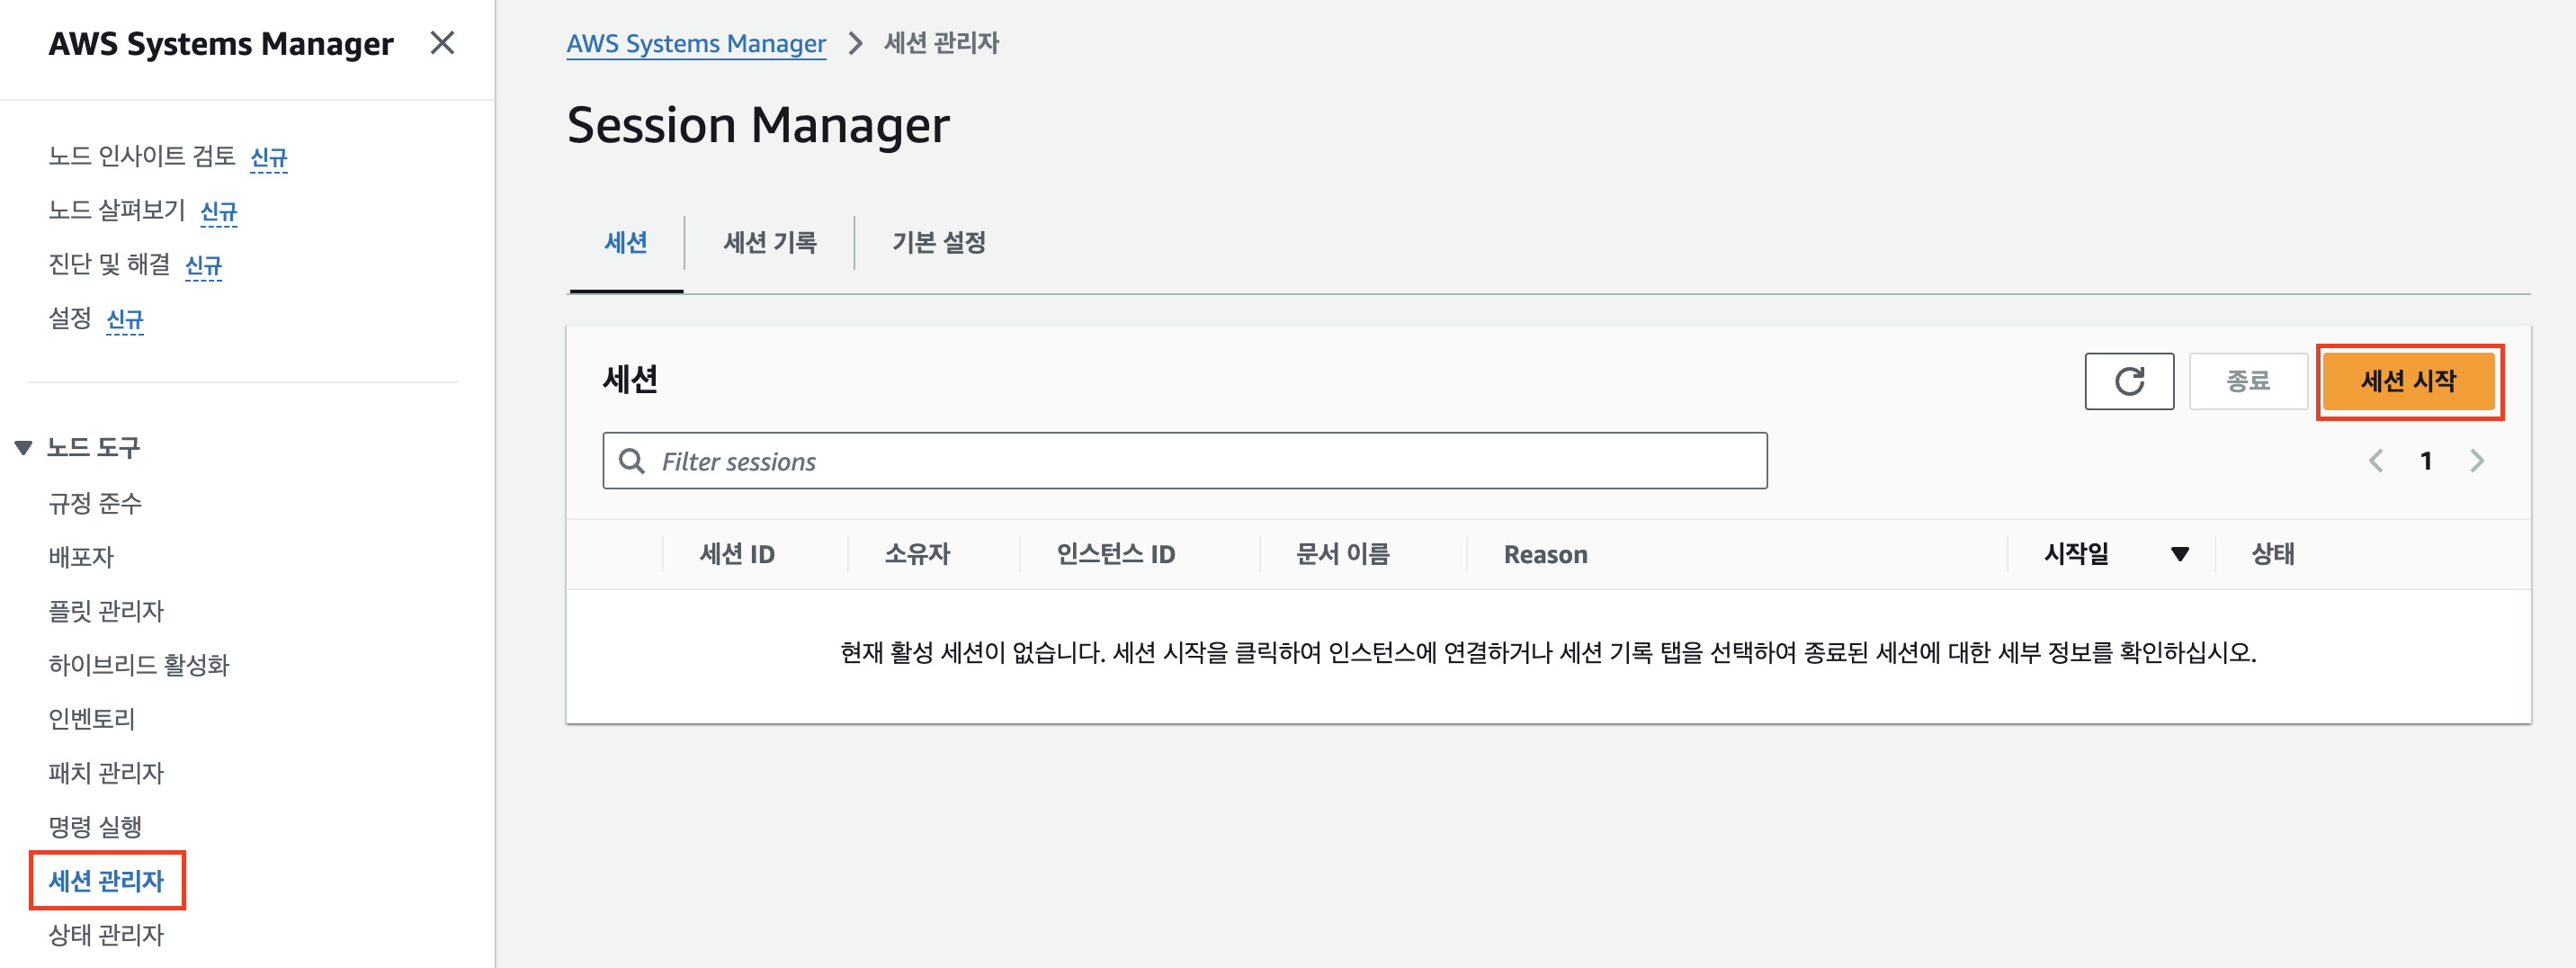Open the 세션 기록 tab
The width and height of the screenshot is (2576, 968).
(770, 242)
